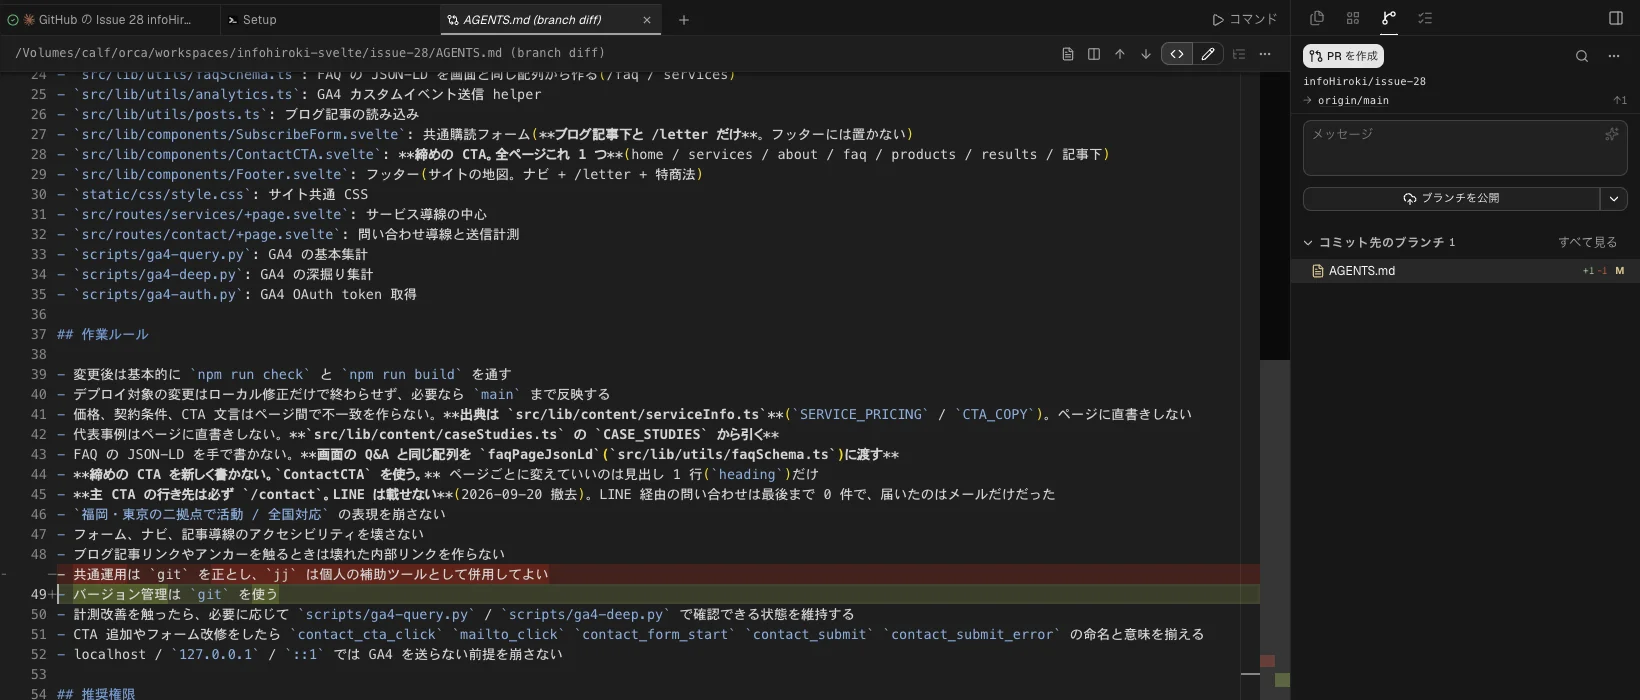
Task: Click the SERVICE_PRICING code on line 41
Action: pyautogui.click(x=860, y=414)
